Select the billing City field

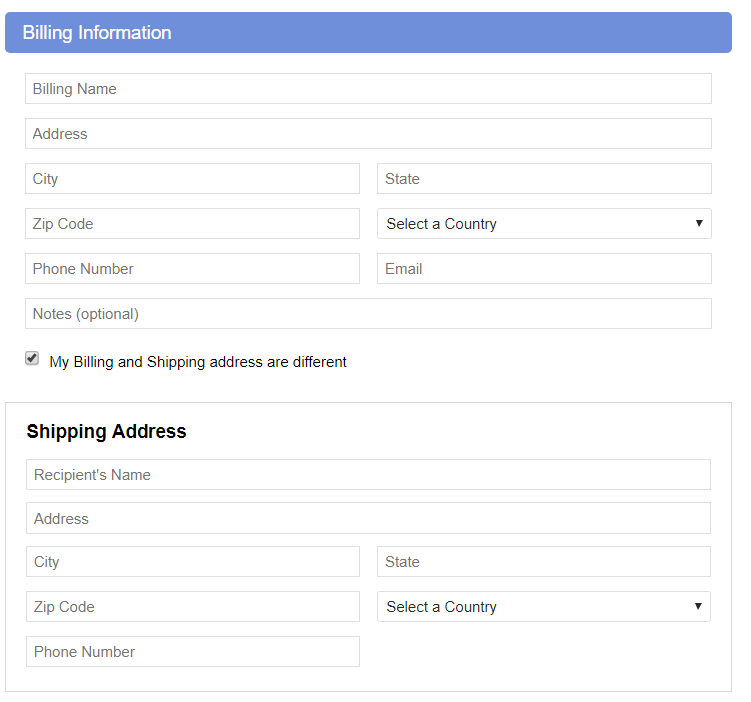pyautogui.click(x=192, y=179)
